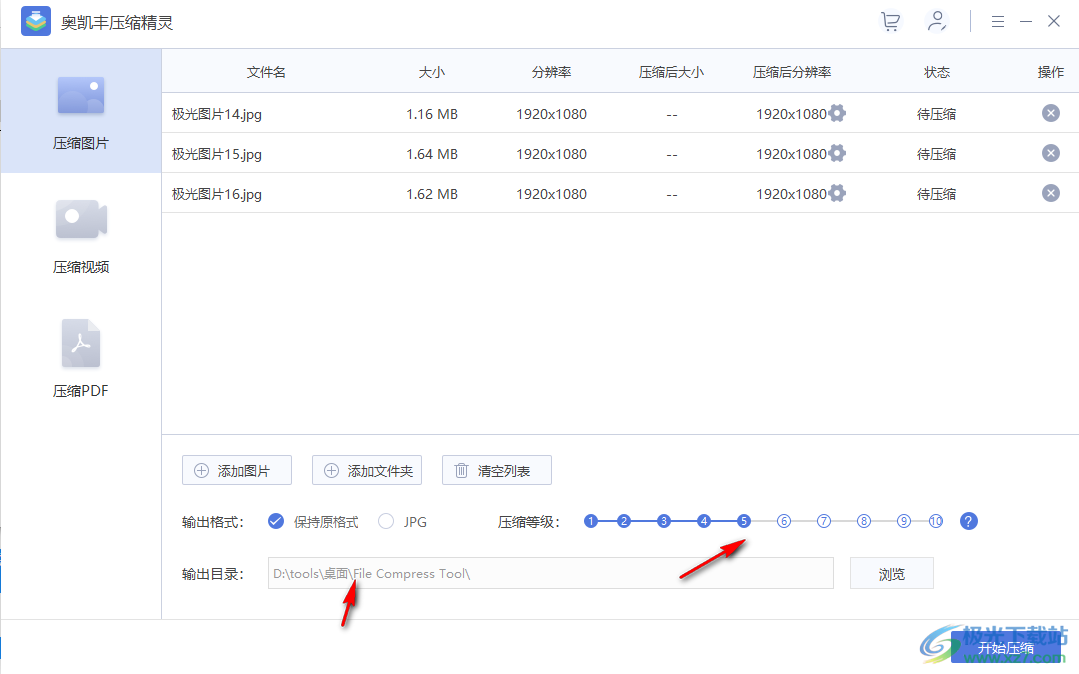Click the 1.64 MB size cell
This screenshot has width=1079, height=674.
[431, 154]
